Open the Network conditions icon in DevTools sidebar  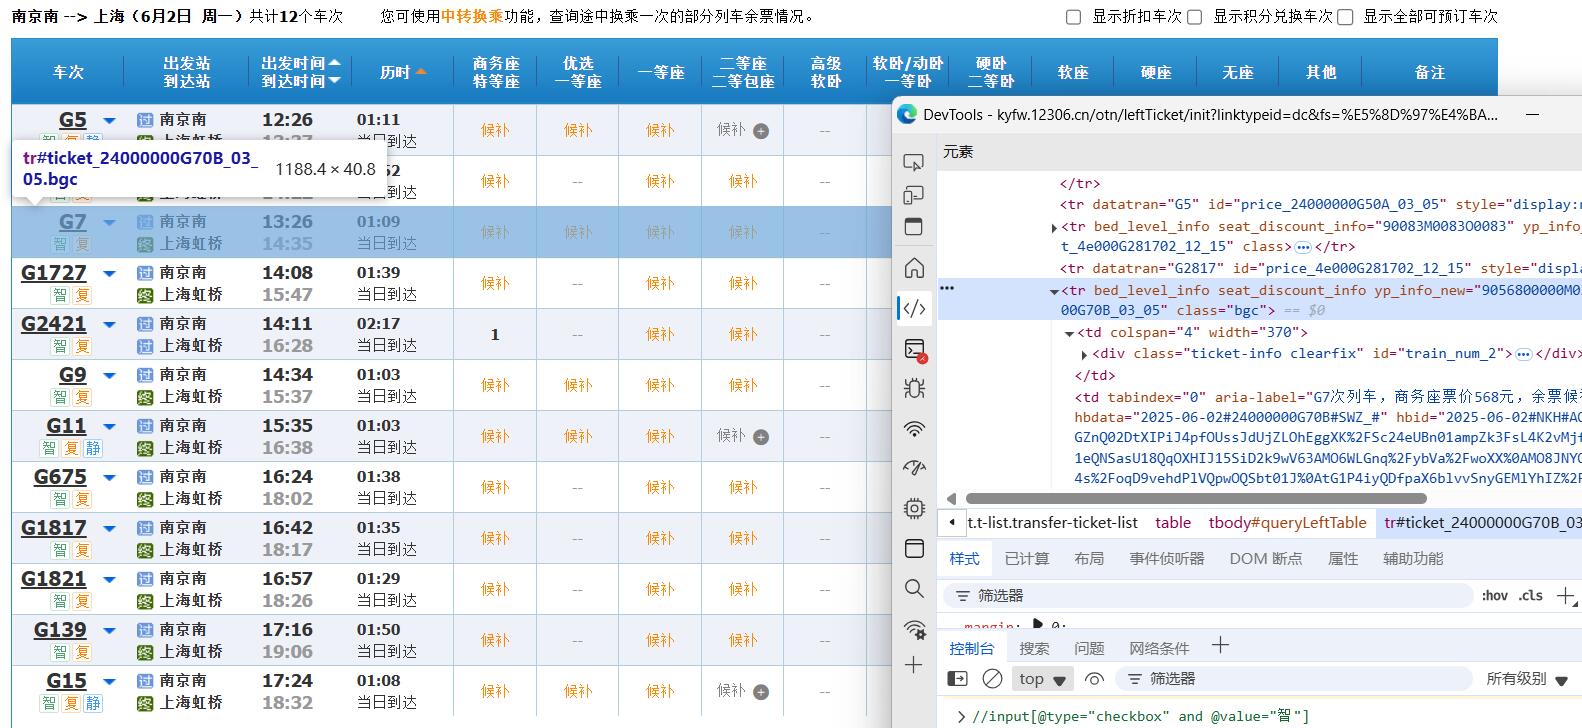click(913, 628)
